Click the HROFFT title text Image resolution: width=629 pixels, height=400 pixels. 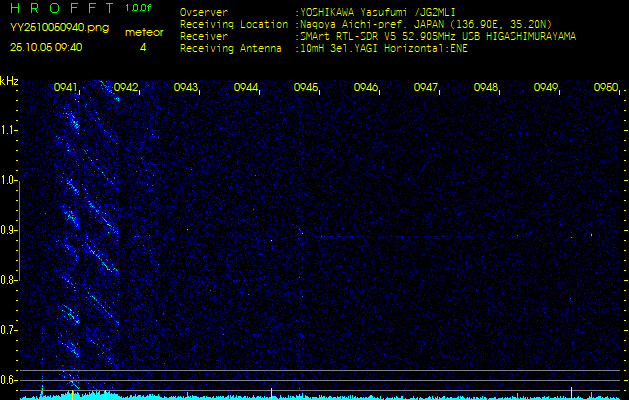[64, 7]
